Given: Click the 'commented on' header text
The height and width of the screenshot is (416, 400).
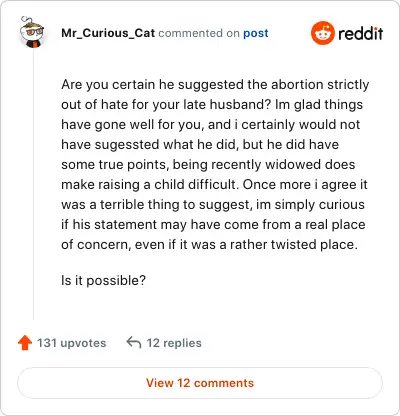Looking at the screenshot, I should coord(199,33).
